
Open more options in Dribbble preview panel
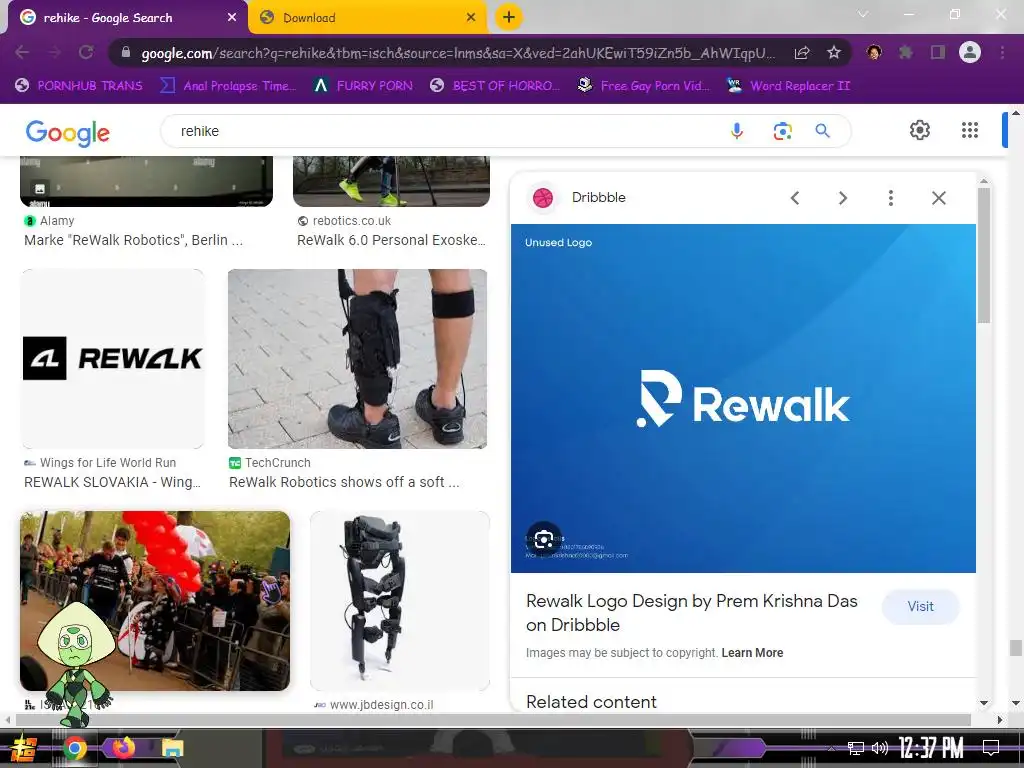(x=891, y=198)
